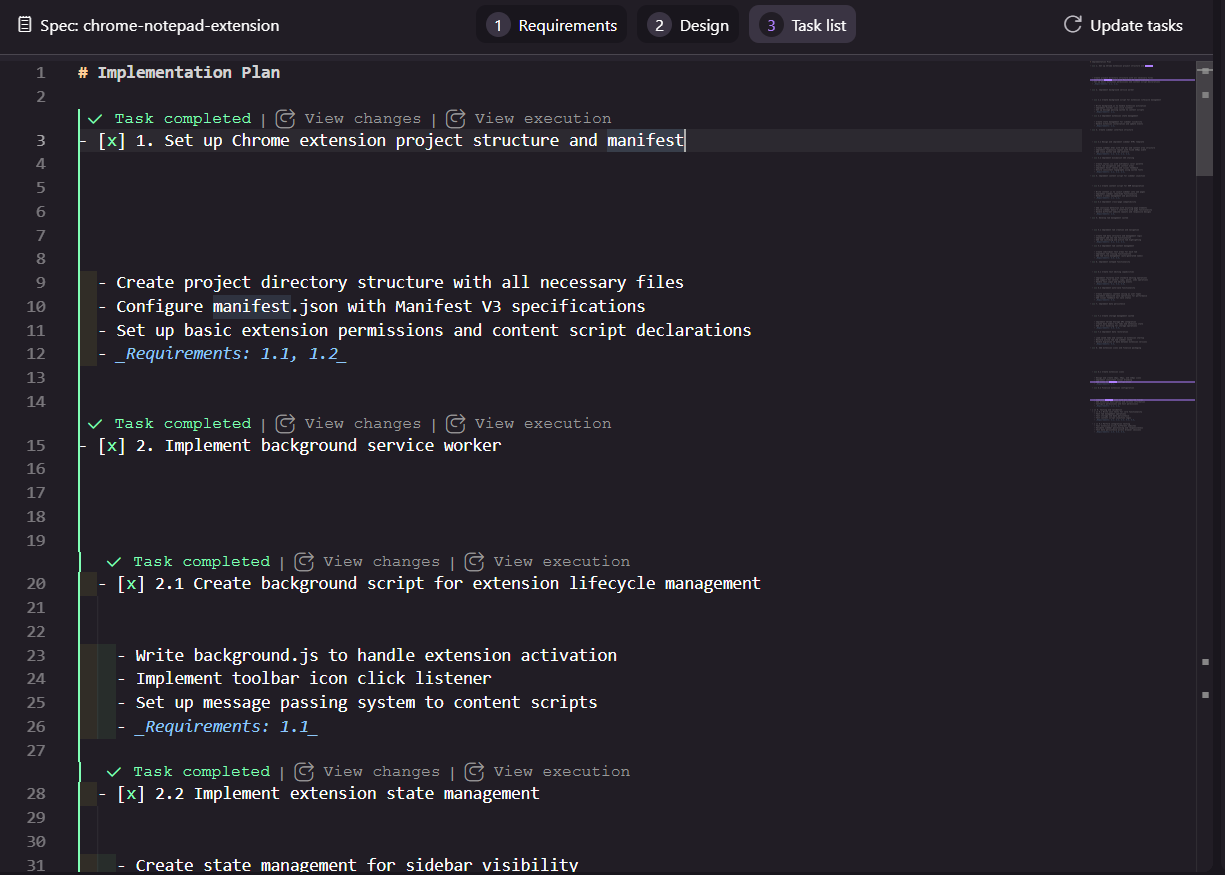Click 'Create state management for sidebar visibility'

click(x=357, y=865)
